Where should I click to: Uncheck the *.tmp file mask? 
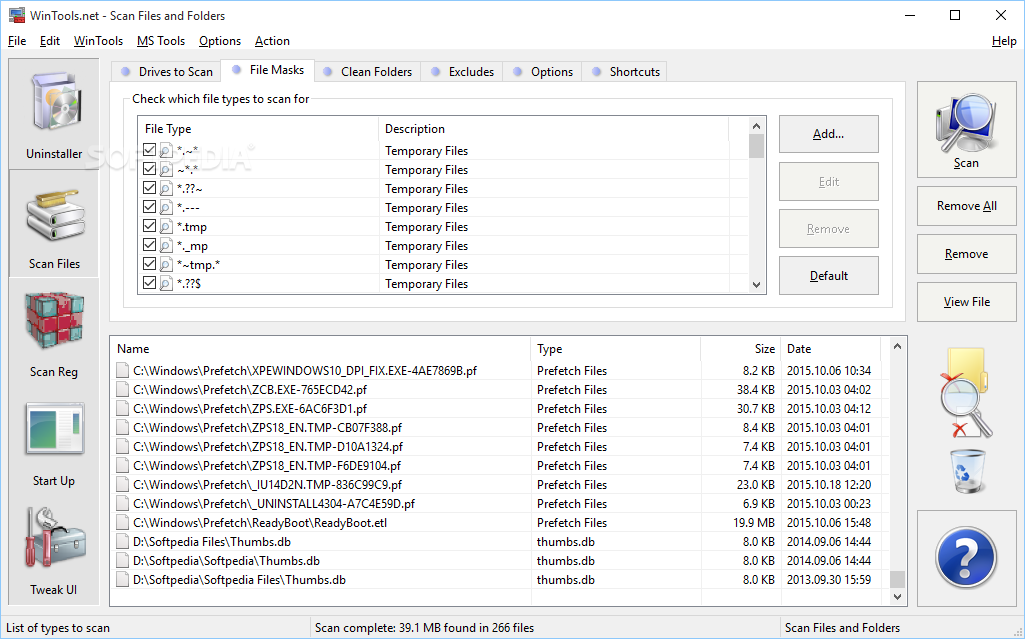coord(149,225)
